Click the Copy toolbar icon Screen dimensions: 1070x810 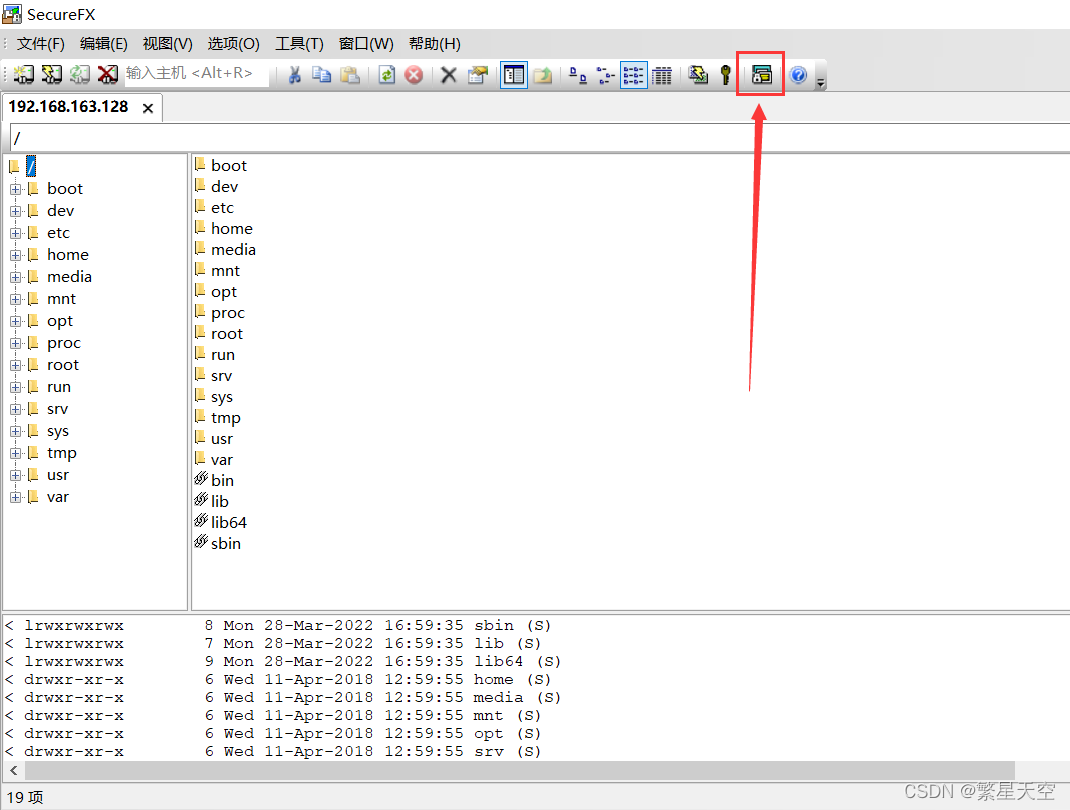(x=321, y=74)
